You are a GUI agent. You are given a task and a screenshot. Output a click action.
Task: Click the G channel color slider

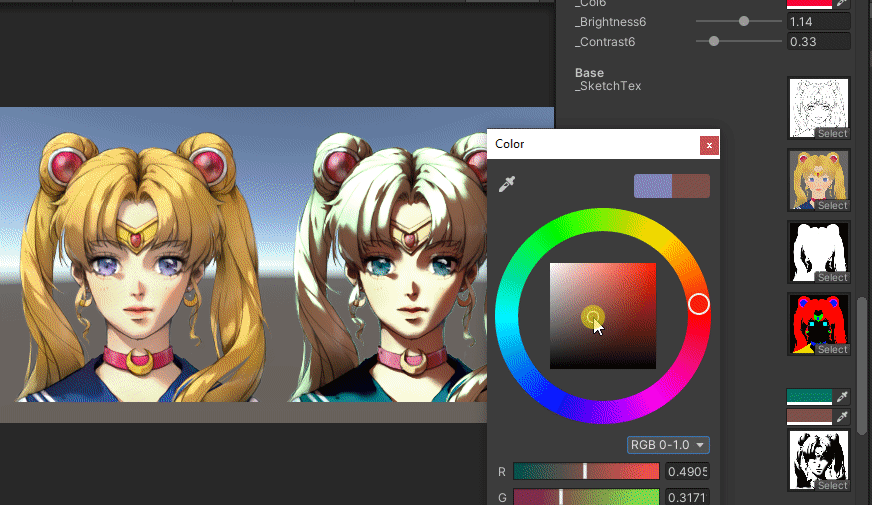tap(586, 497)
